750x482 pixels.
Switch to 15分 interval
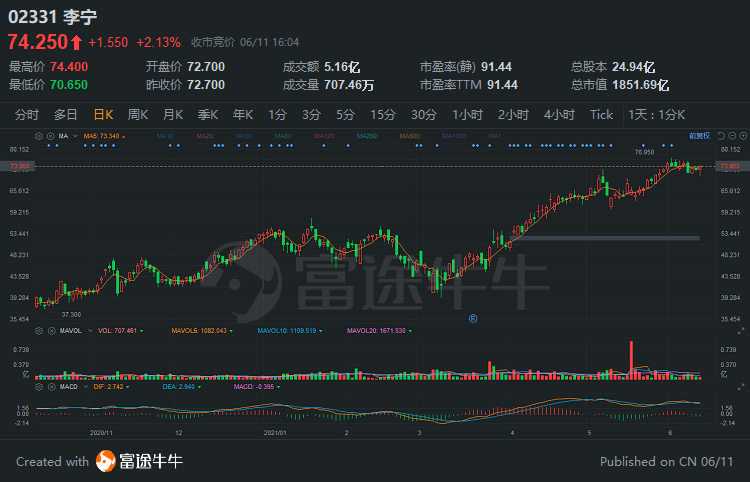click(383, 115)
